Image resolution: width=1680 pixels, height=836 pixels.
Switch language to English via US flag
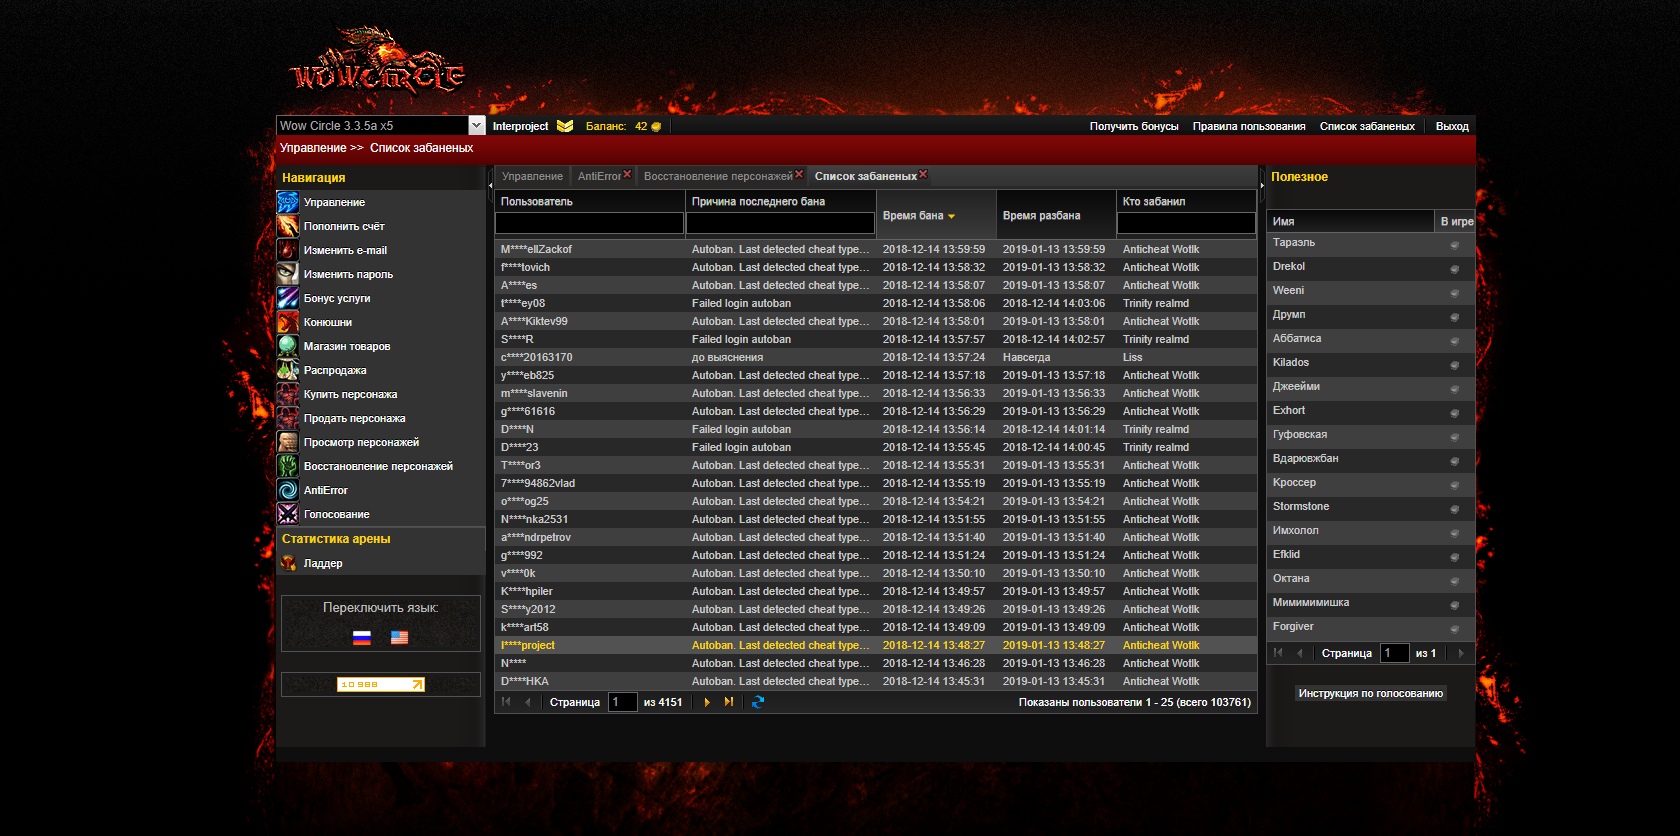[x=399, y=637]
